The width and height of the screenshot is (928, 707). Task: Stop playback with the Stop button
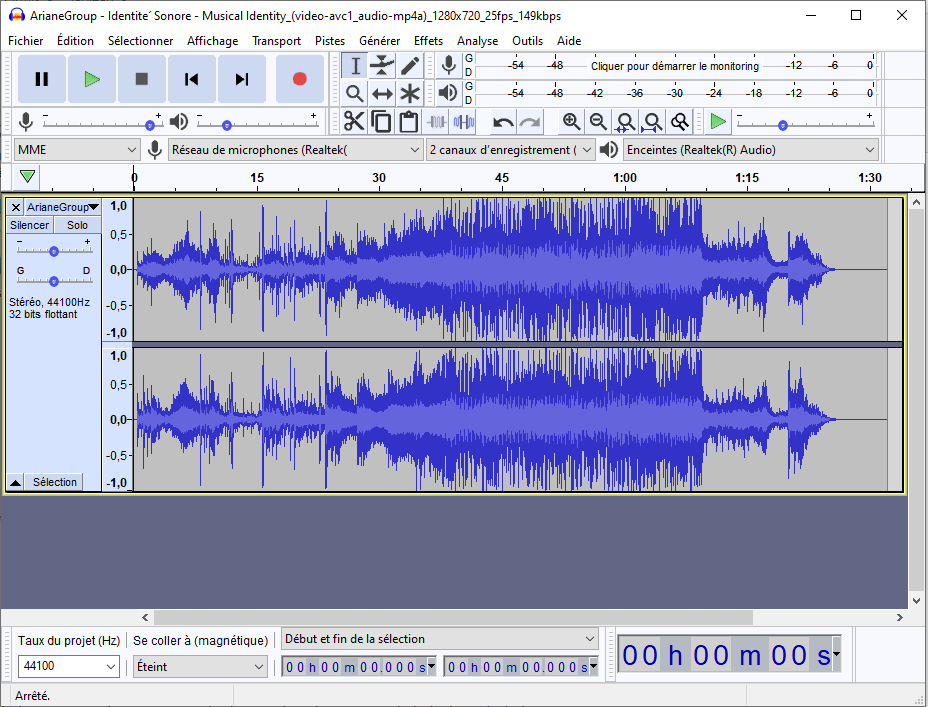pyautogui.click(x=141, y=79)
